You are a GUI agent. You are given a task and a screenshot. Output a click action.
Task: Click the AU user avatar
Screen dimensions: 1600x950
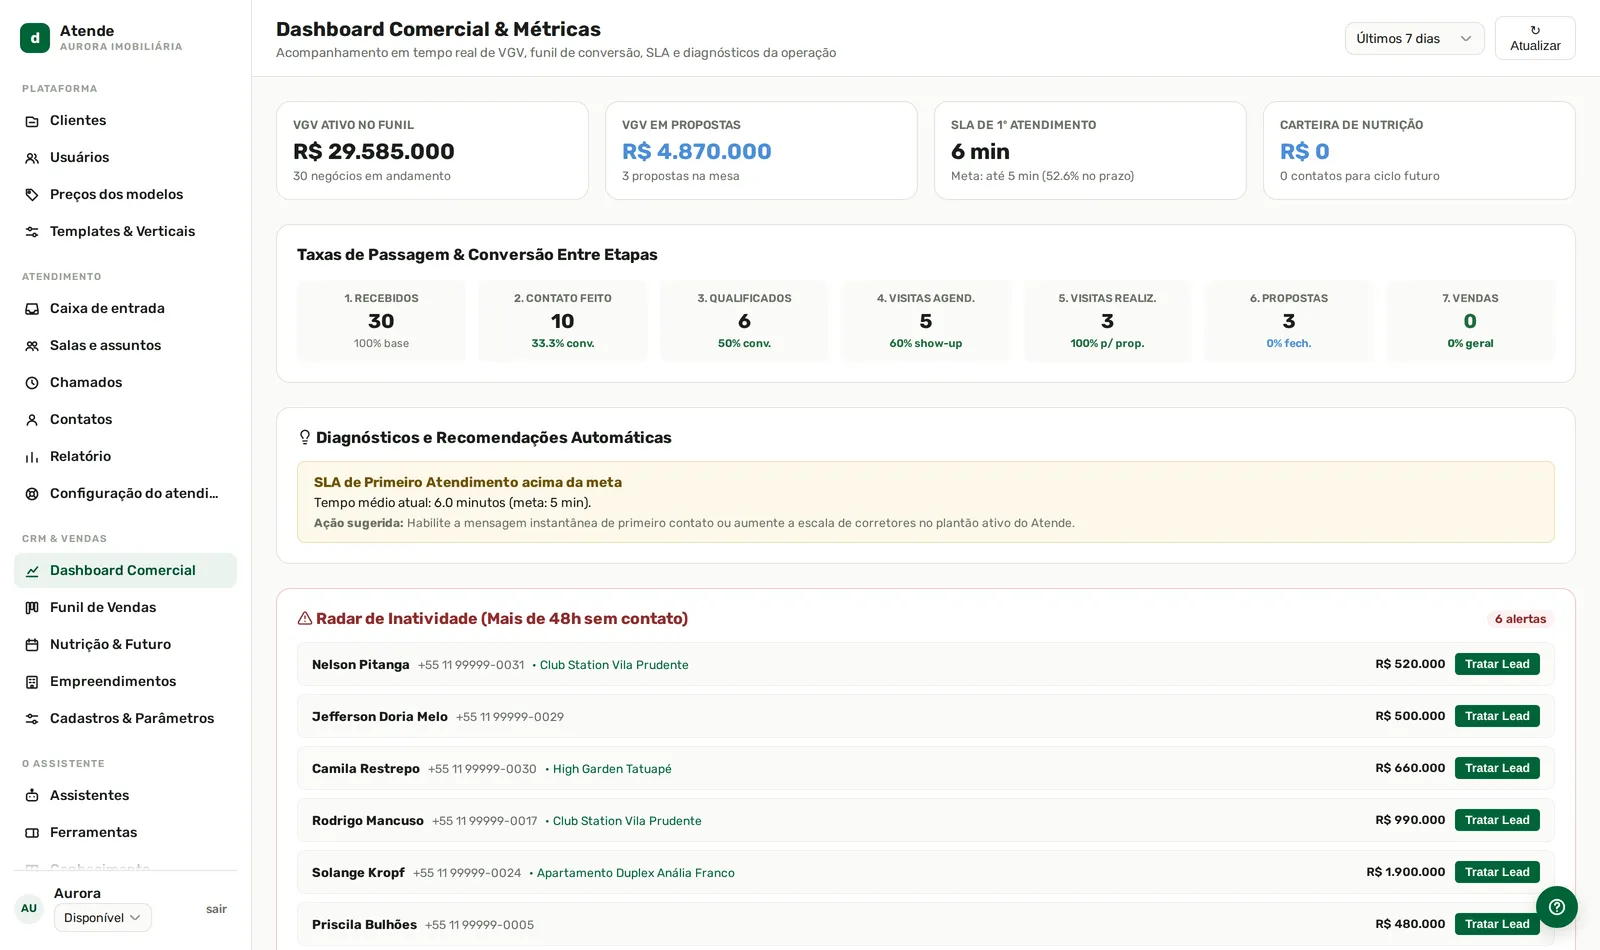click(x=29, y=909)
